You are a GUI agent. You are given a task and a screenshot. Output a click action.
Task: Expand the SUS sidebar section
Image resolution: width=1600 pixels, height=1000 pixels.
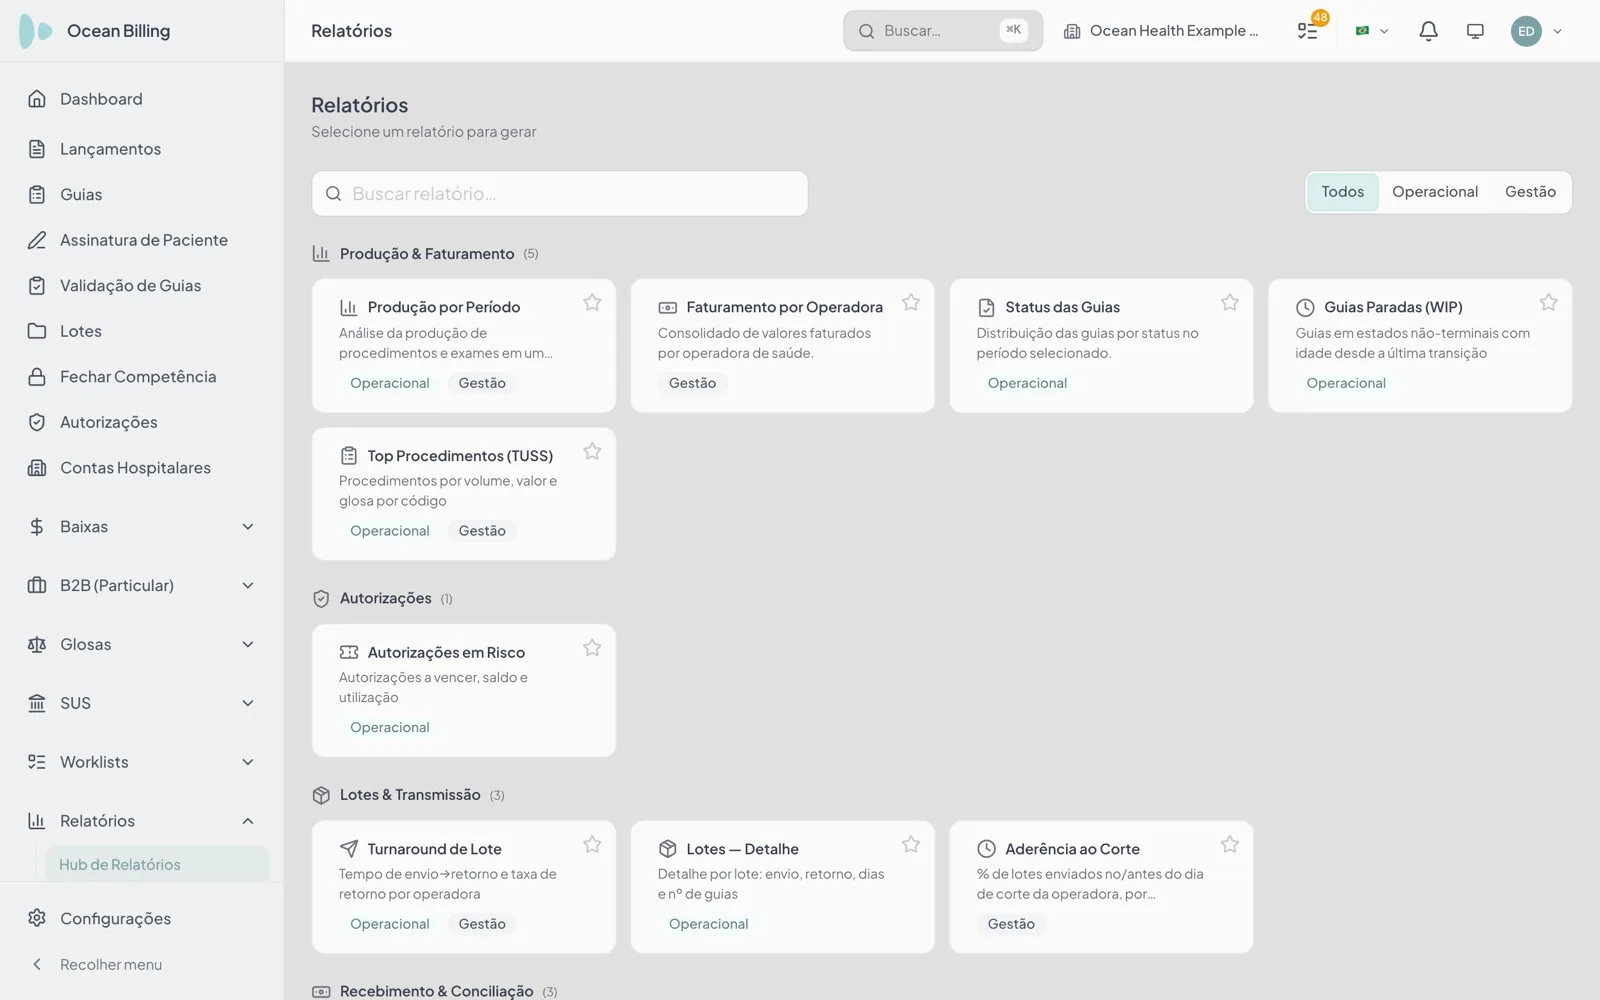[x=142, y=703]
